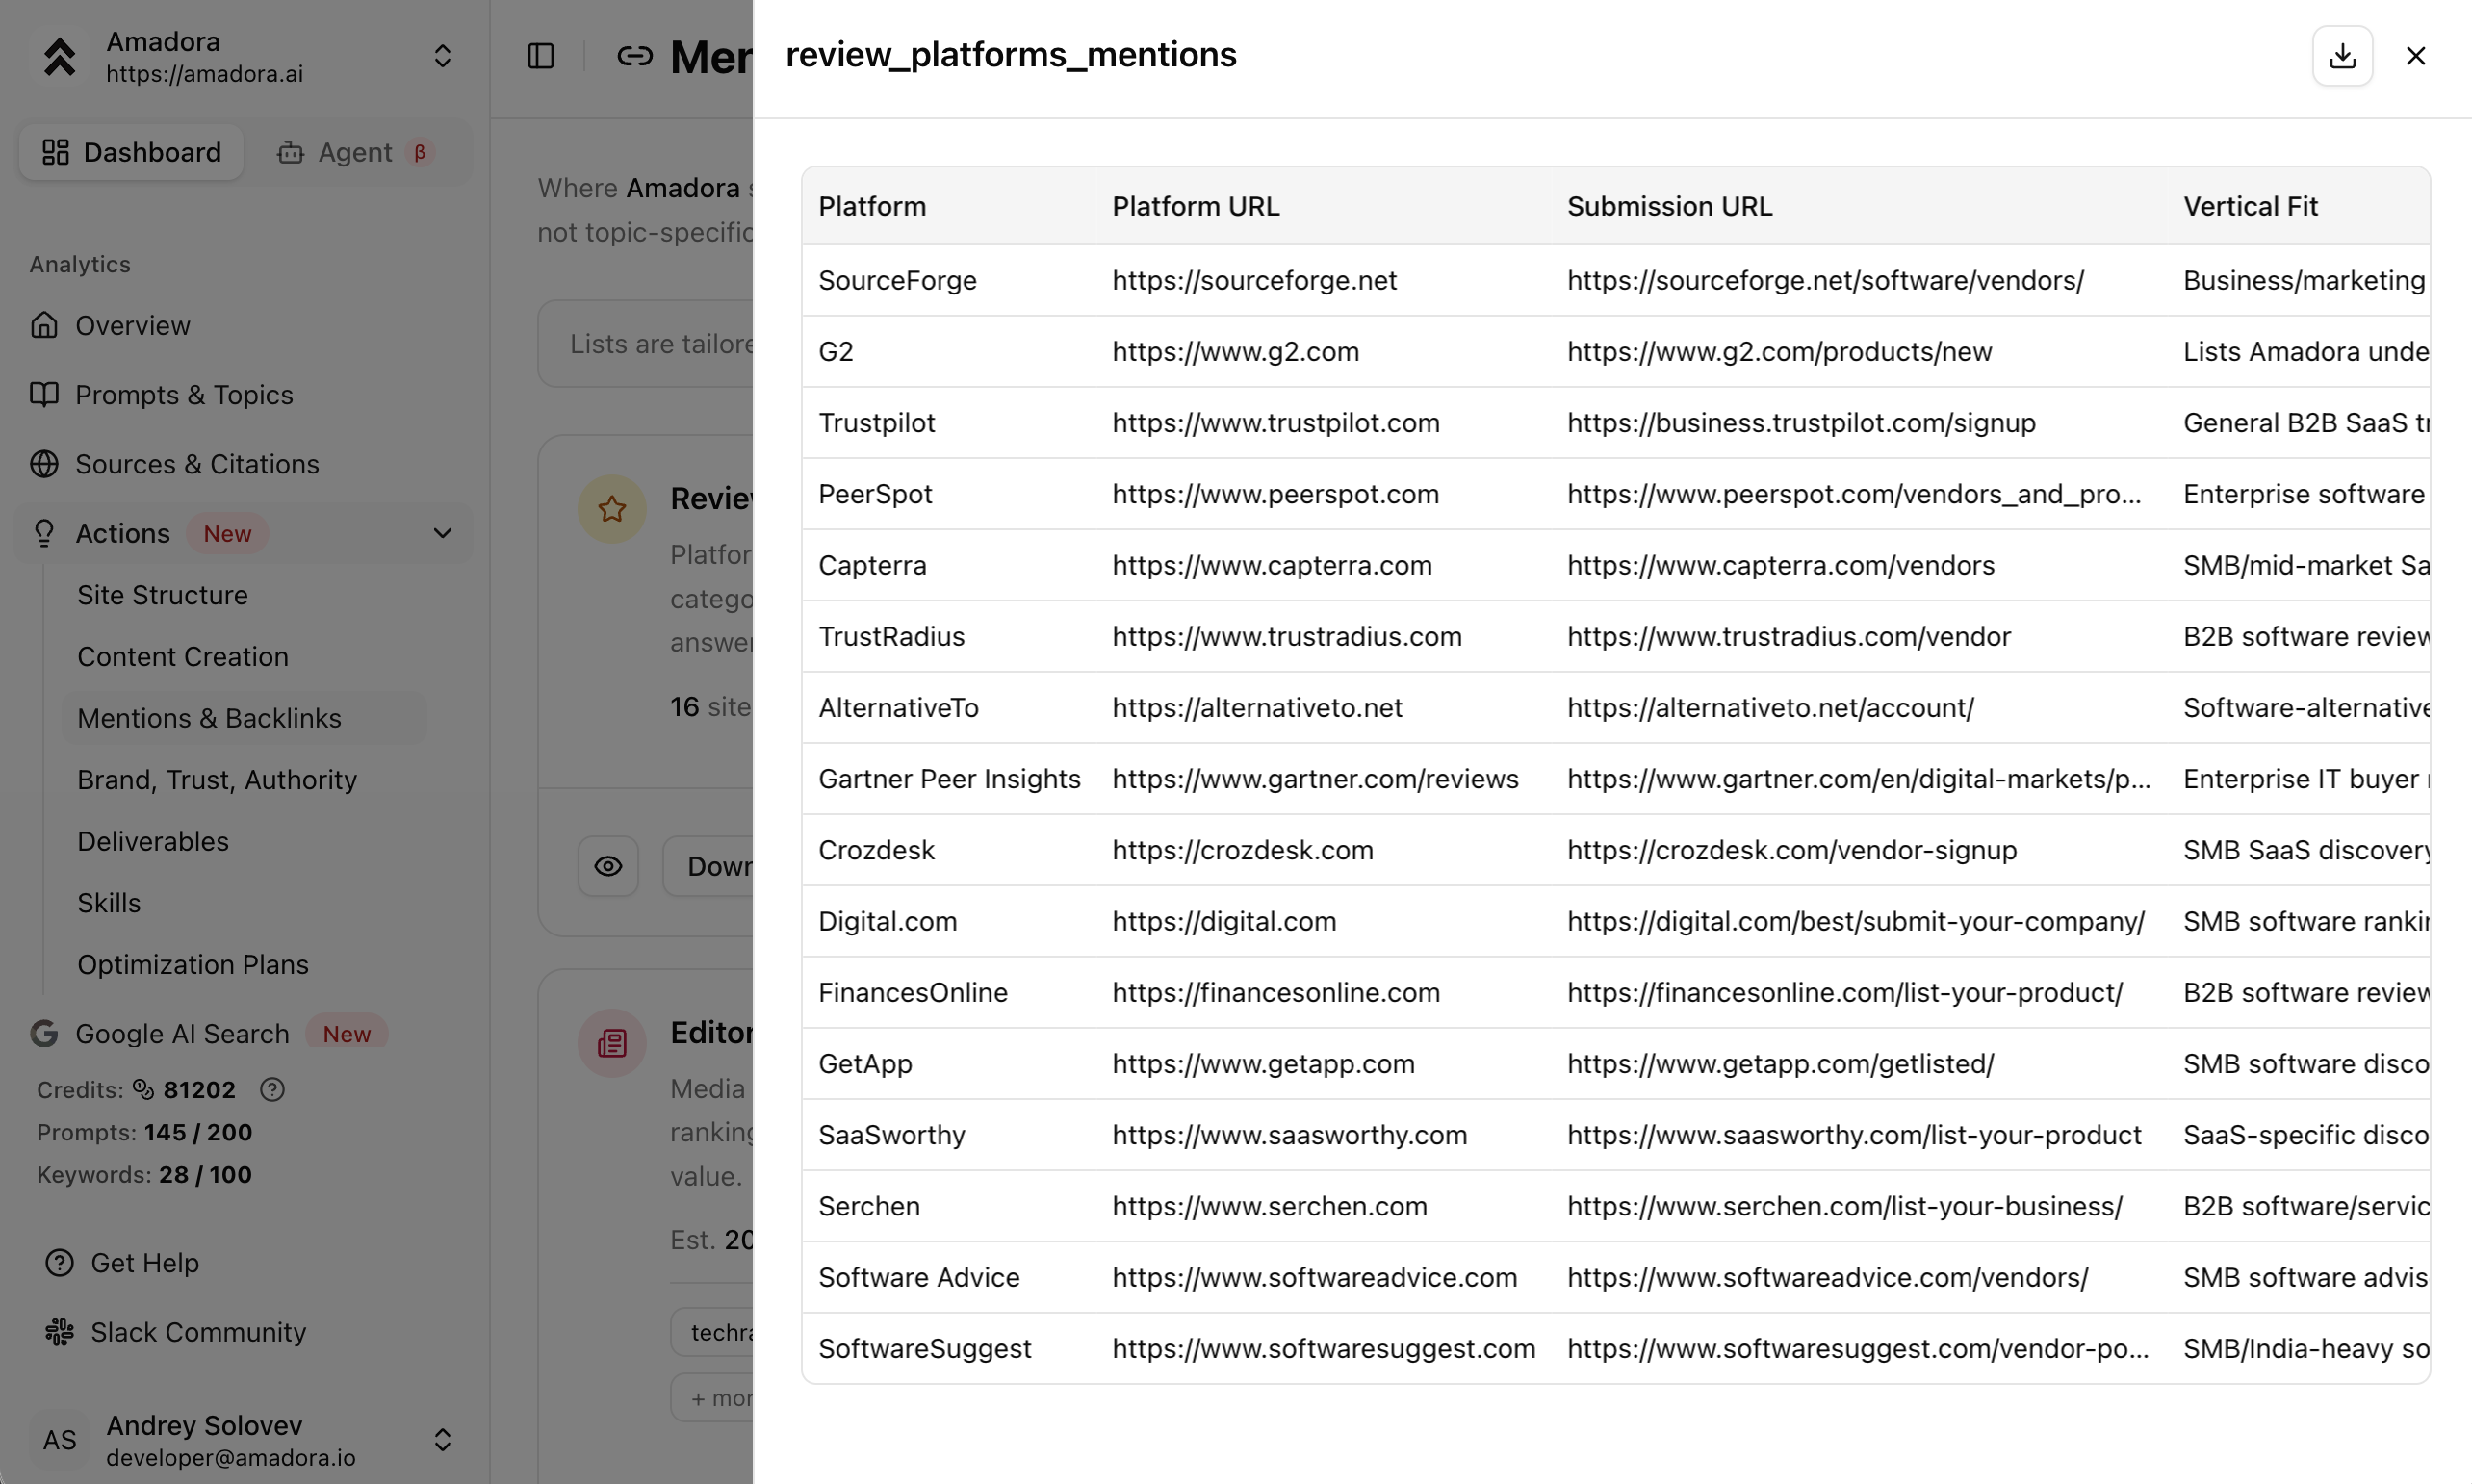Image resolution: width=2472 pixels, height=1484 pixels.
Task: Open Site Structure
Action: pos(162,595)
